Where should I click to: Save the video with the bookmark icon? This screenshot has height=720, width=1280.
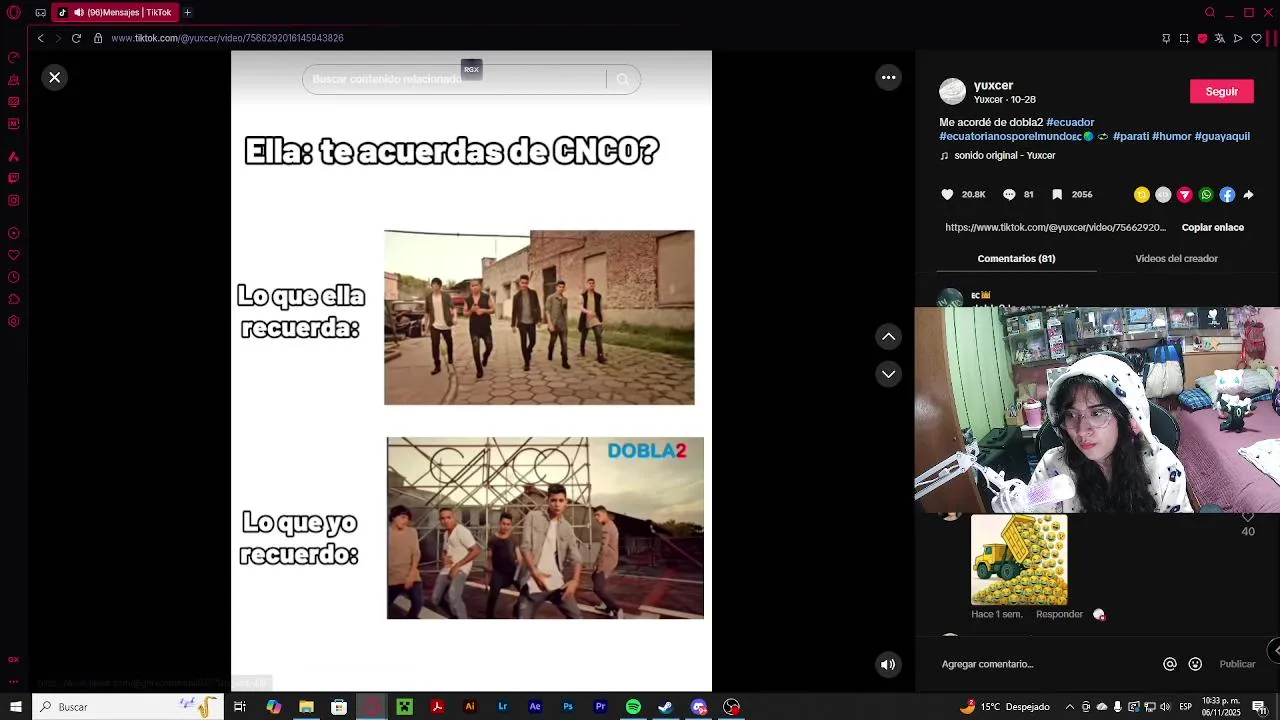coord(1057,195)
